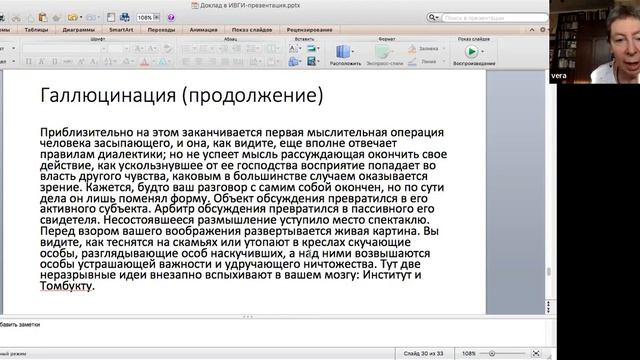The image size is (640, 360).
Task: Go to next slide using double arrows
Action: (549, 310)
